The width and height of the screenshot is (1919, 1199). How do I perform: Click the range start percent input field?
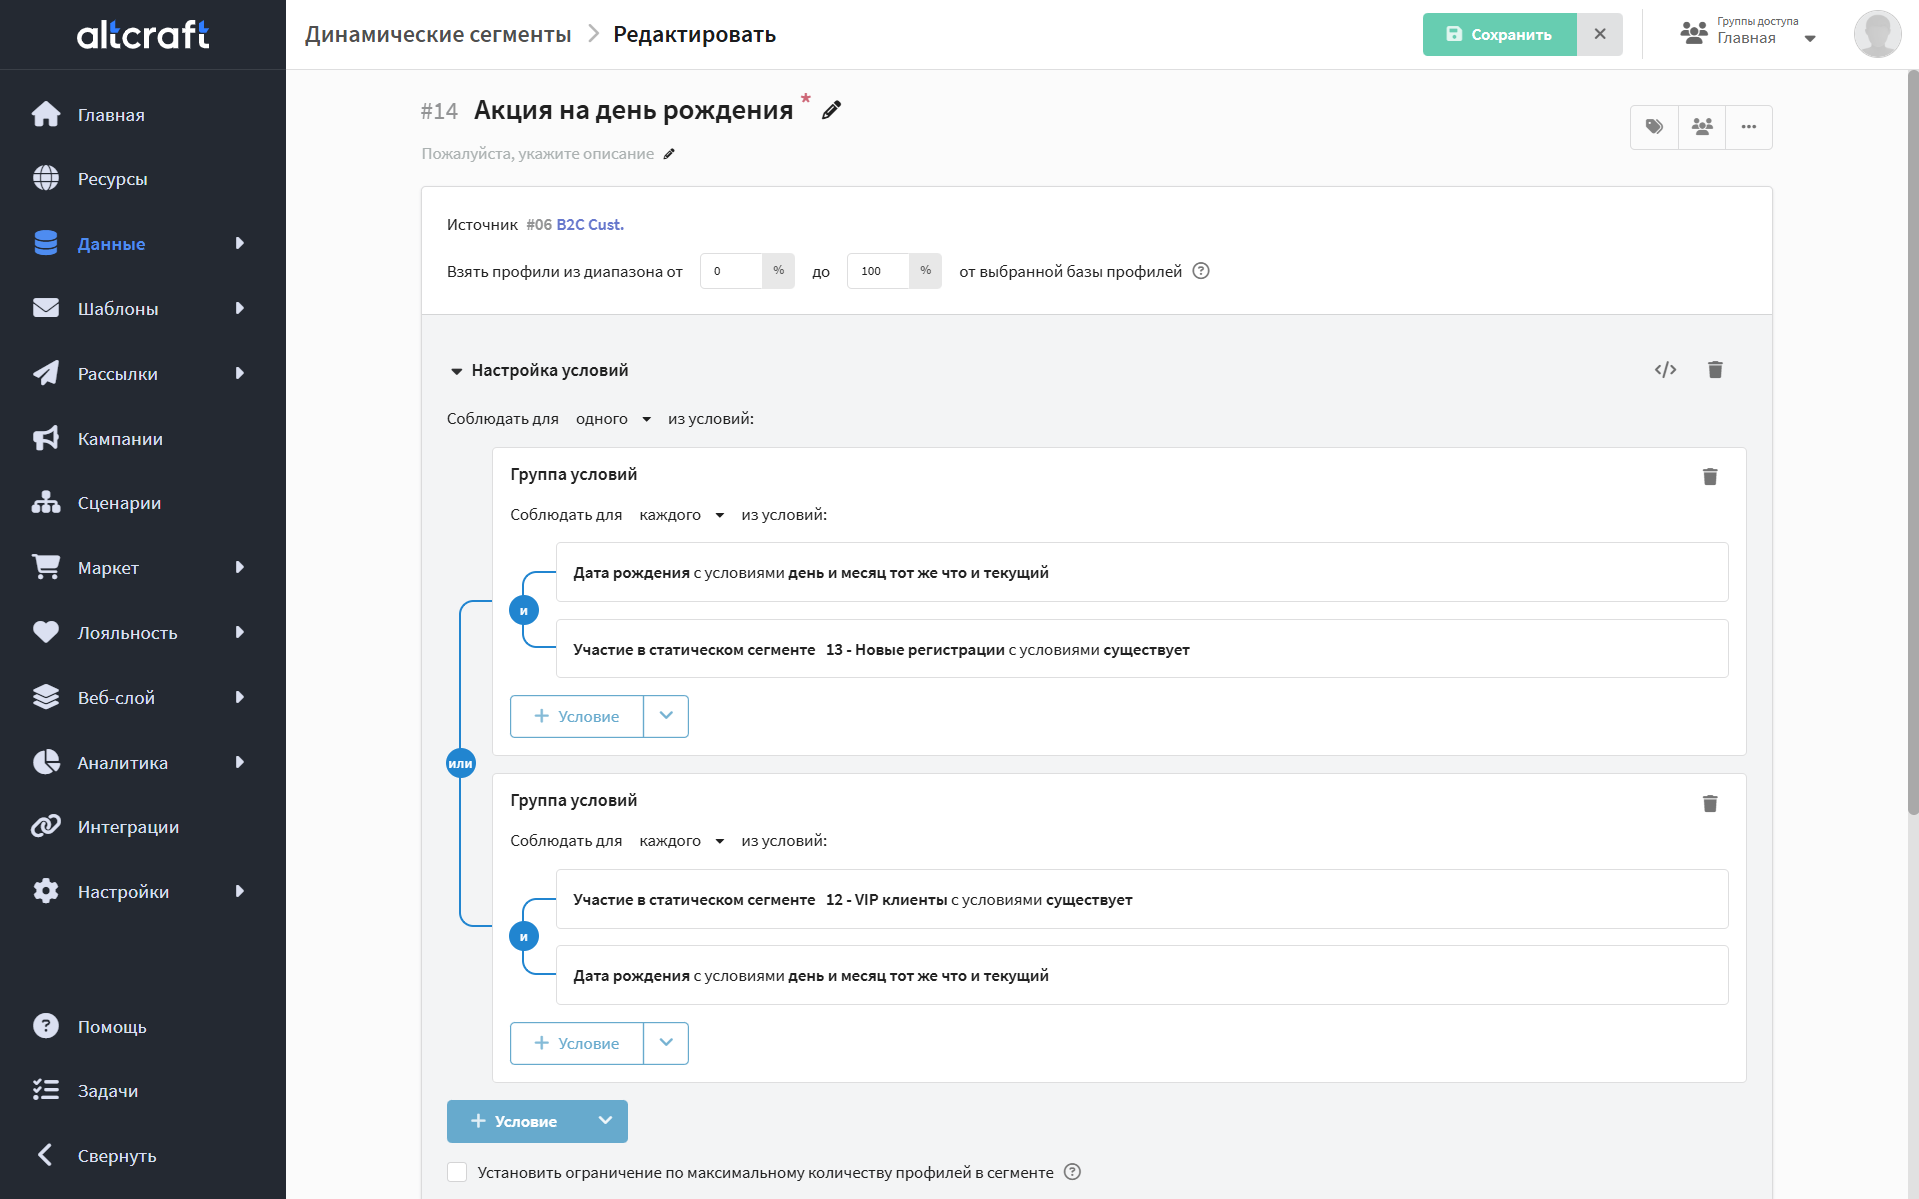(731, 271)
